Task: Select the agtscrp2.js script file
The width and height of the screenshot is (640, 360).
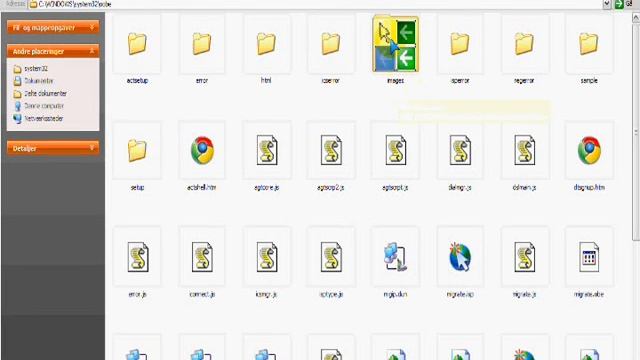Action: point(331,151)
